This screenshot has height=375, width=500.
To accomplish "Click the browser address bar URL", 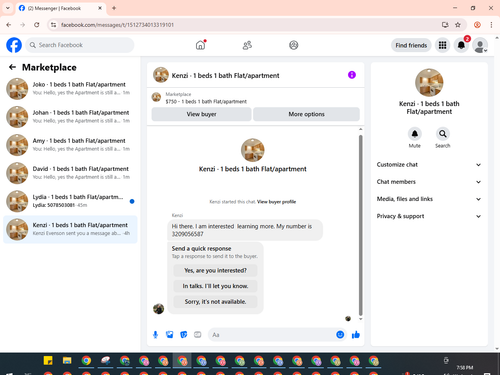I will [x=117, y=25].
